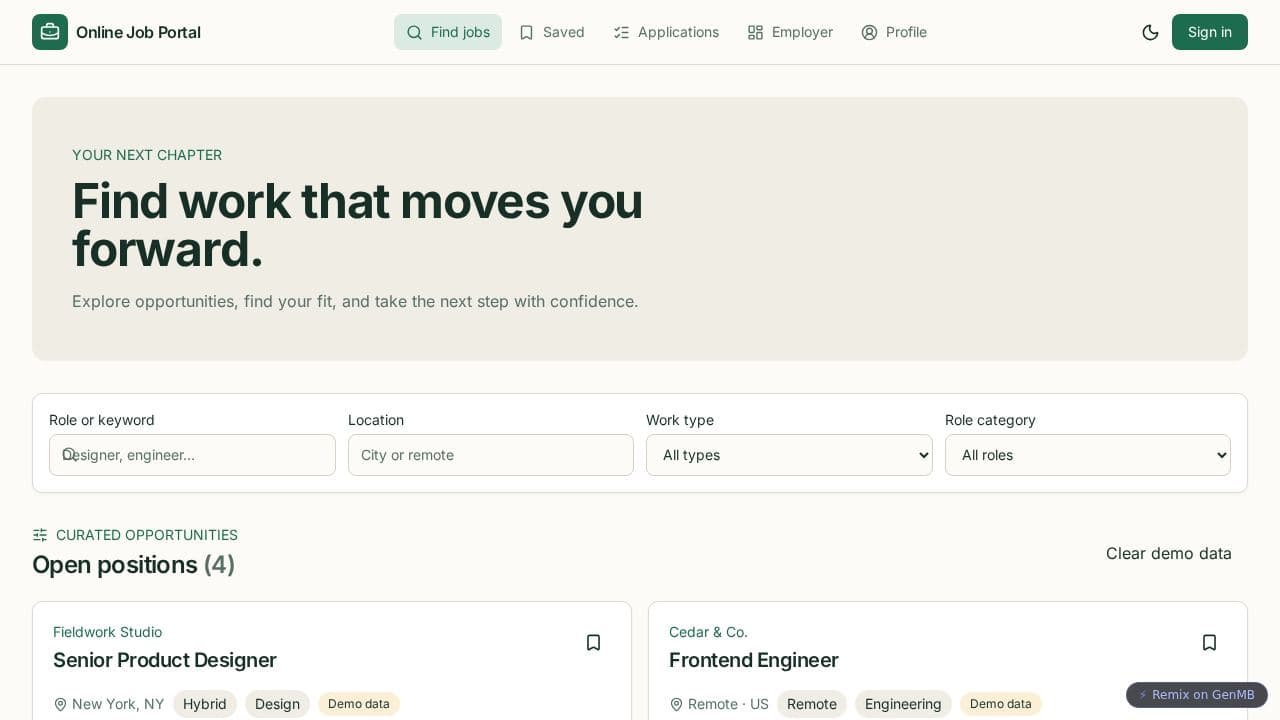Open the Work type dropdown
Image resolution: width=1280 pixels, height=720 pixels.
(x=789, y=455)
